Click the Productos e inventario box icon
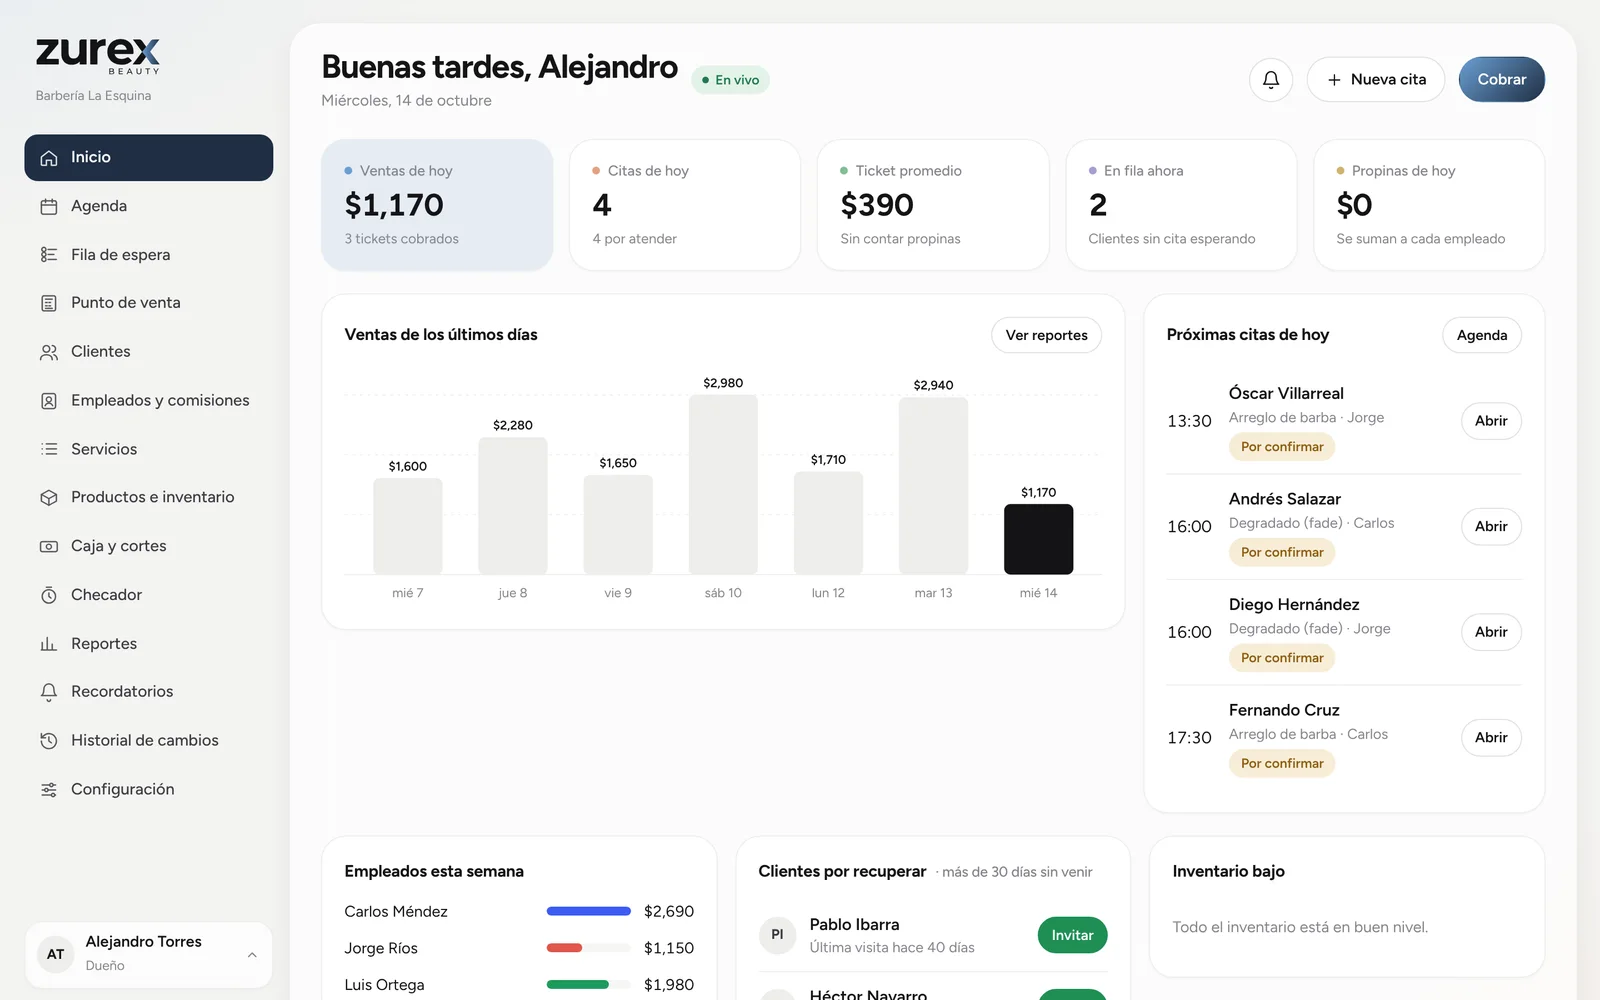1600x1000 pixels. point(49,498)
